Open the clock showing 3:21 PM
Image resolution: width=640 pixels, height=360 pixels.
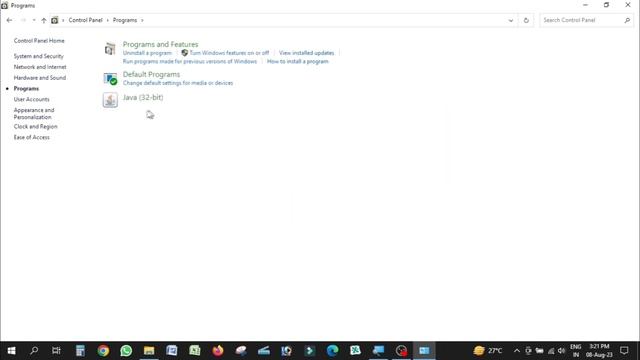[599, 351]
